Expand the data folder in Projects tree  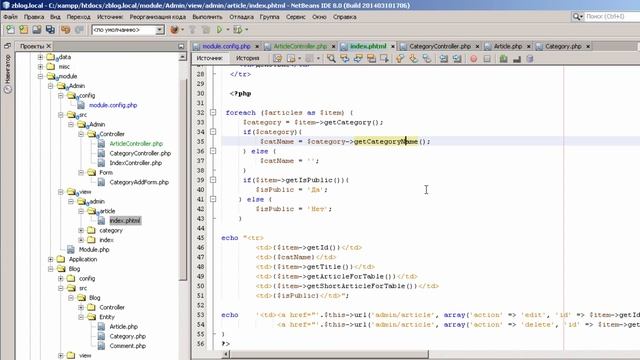(x=40, y=57)
